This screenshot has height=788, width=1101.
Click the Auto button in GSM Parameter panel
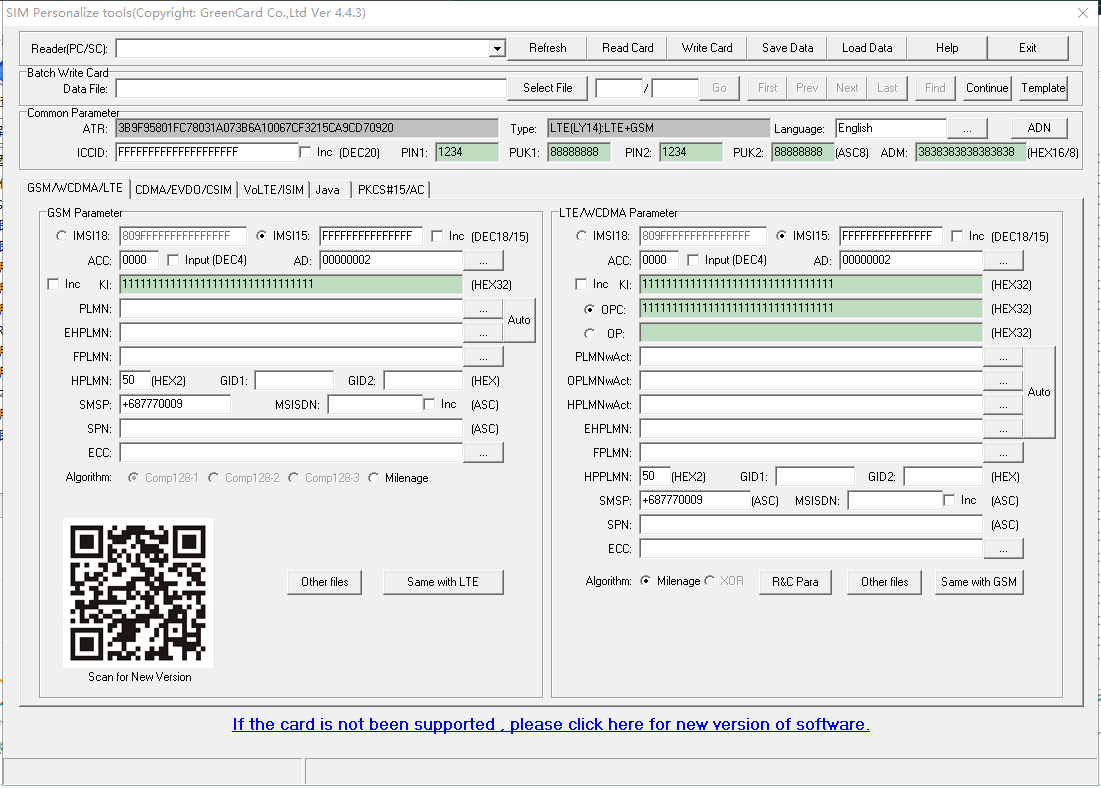(x=519, y=320)
